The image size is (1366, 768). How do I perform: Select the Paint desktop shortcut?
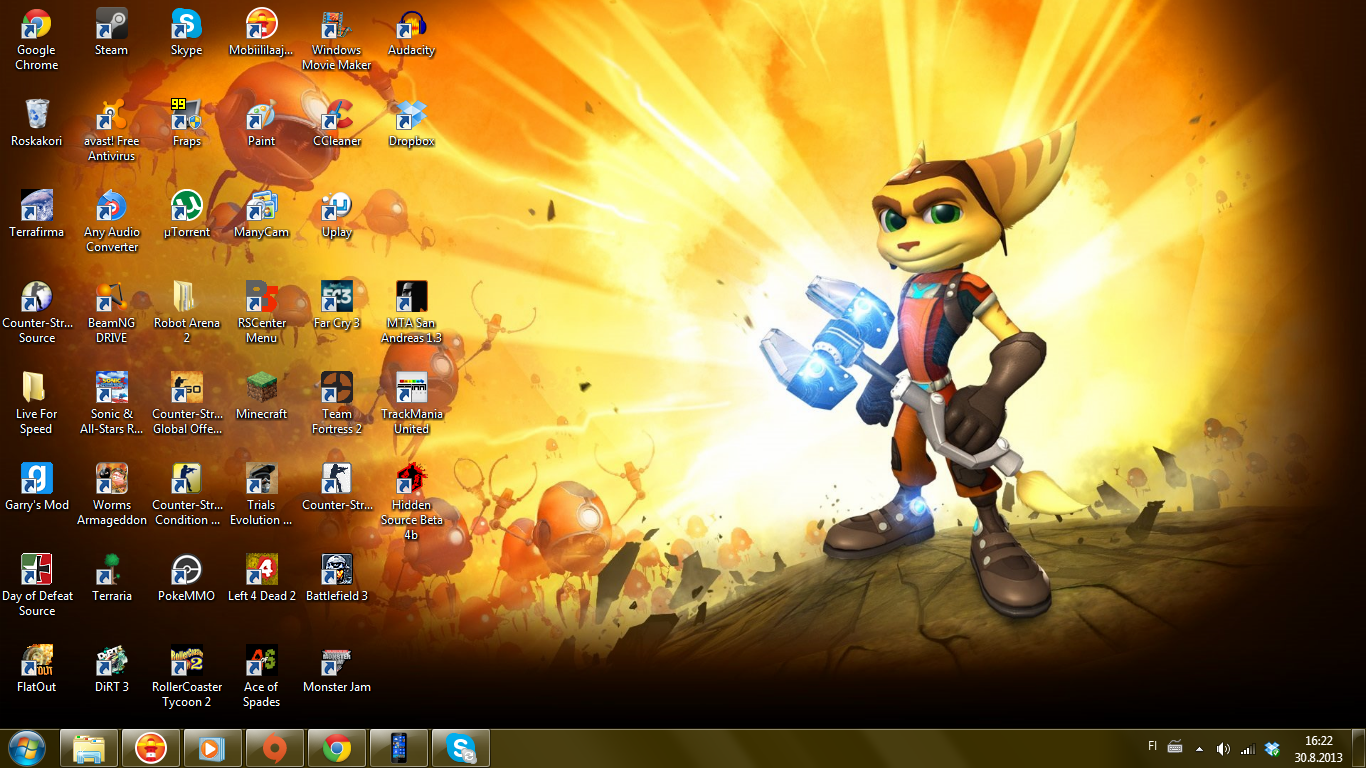(x=261, y=124)
